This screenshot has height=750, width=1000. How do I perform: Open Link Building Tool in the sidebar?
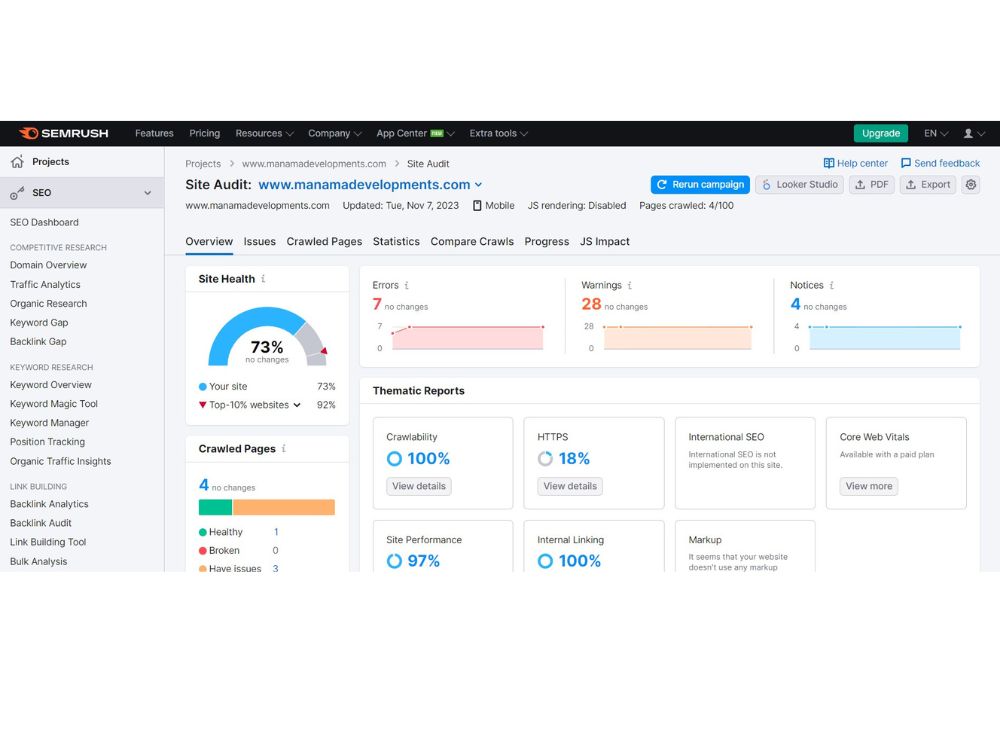pyautogui.click(x=48, y=542)
